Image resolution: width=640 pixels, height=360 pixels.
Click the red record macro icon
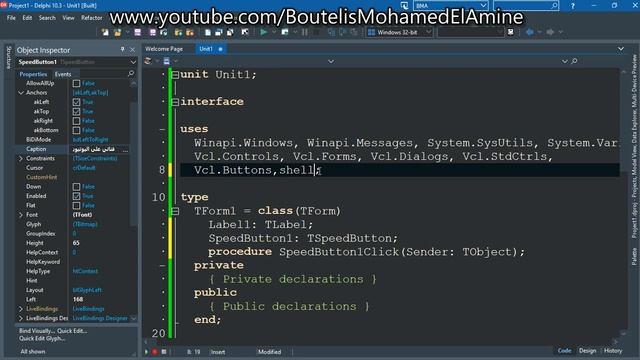pos(155,351)
